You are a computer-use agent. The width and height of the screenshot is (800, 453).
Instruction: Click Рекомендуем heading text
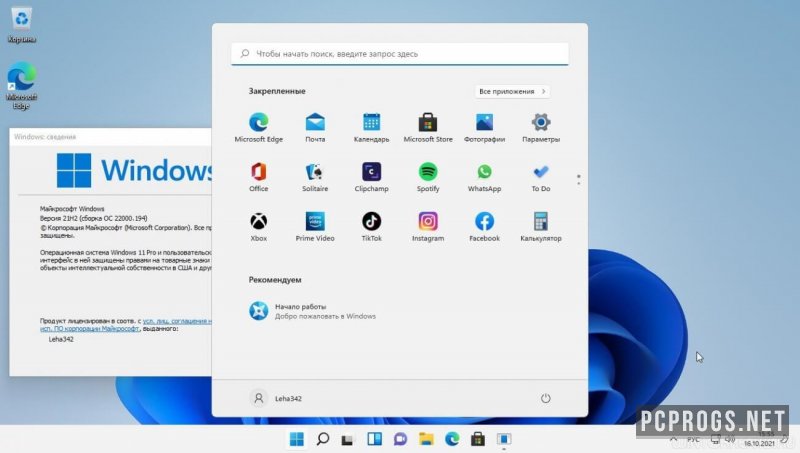275,280
